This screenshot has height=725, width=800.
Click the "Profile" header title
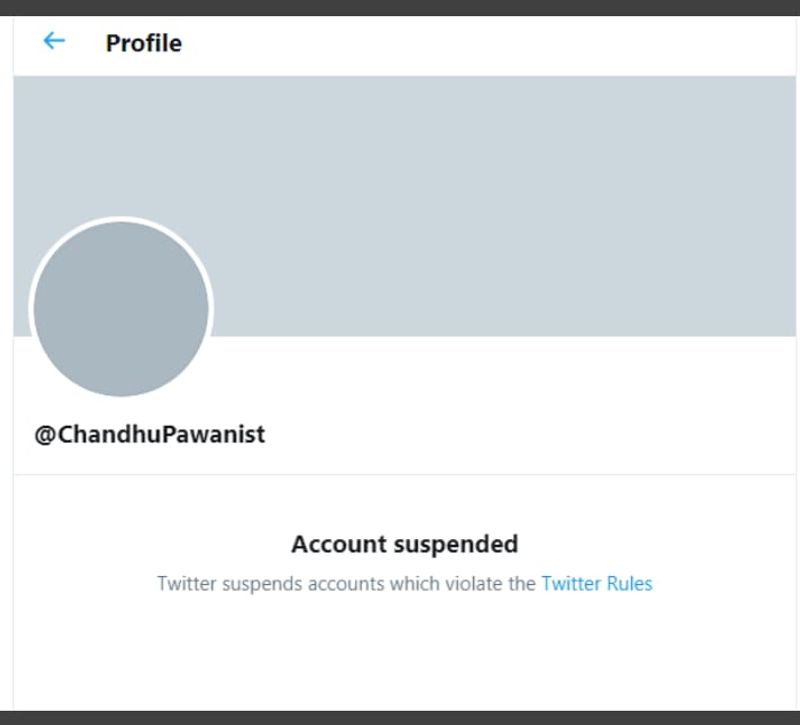pyautogui.click(x=144, y=43)
